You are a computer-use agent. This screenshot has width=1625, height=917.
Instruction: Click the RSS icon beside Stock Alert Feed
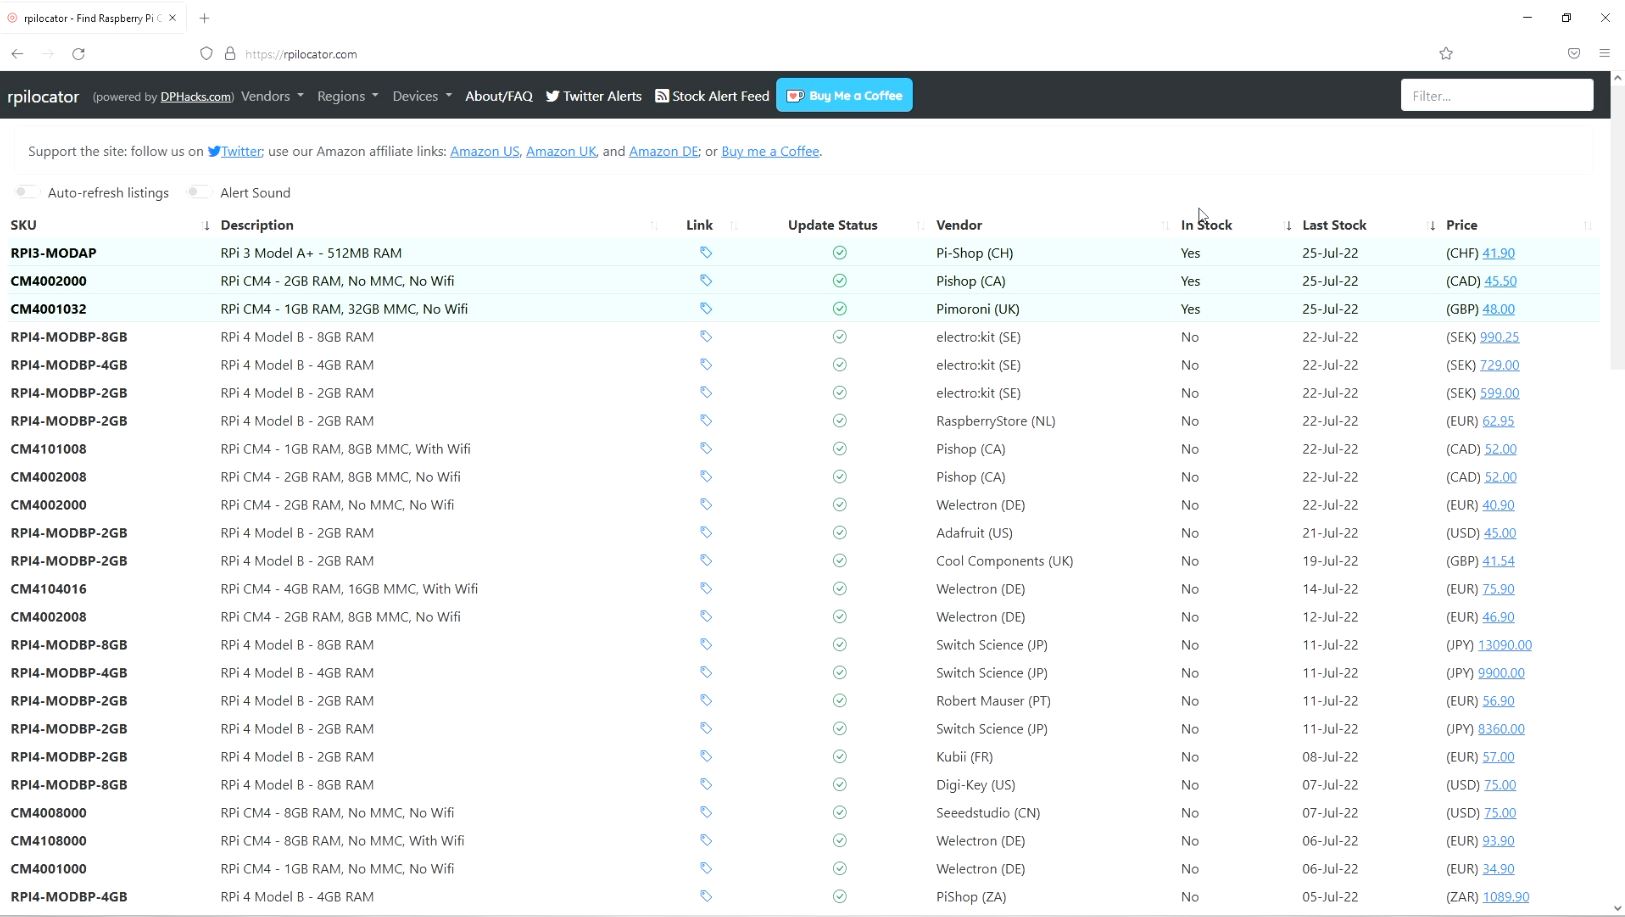[662, 96]
